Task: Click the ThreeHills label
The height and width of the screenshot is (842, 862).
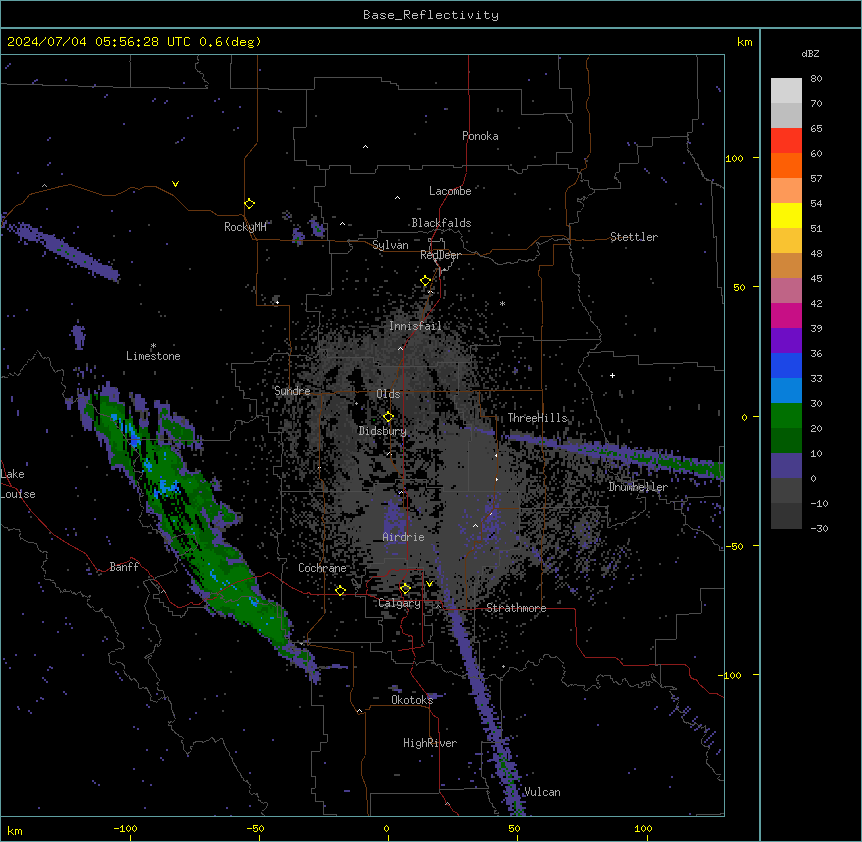Action: point(538,418)
